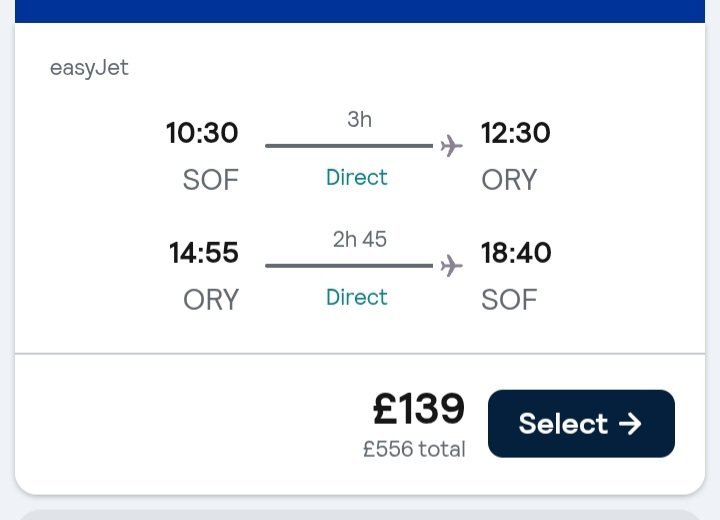The width and height of the screenshot is (720, 520).
Task: Click the return ORY departure airport code
Action: click(211, 300)
